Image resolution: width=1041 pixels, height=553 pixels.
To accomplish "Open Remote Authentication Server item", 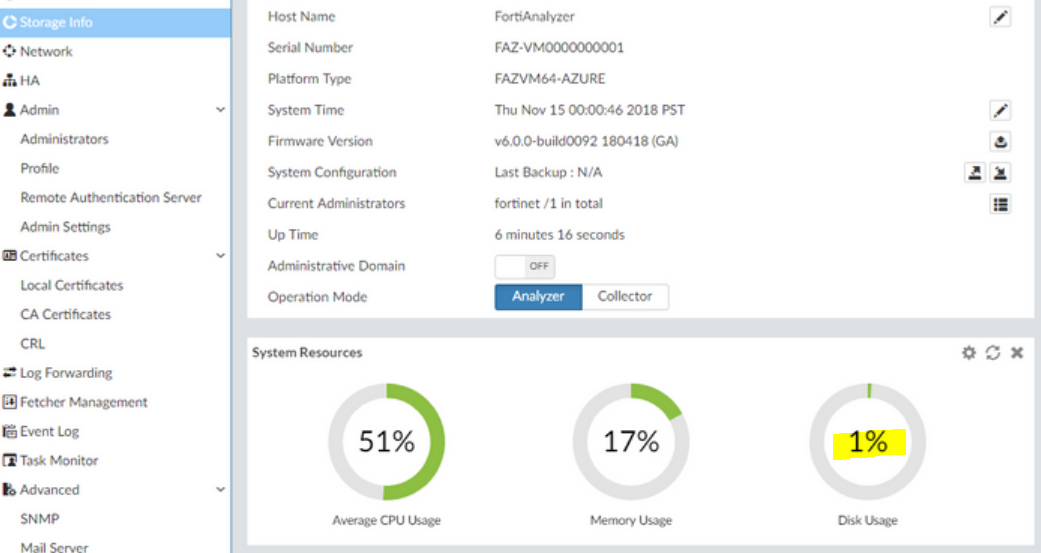I will (x=111, y=197).
